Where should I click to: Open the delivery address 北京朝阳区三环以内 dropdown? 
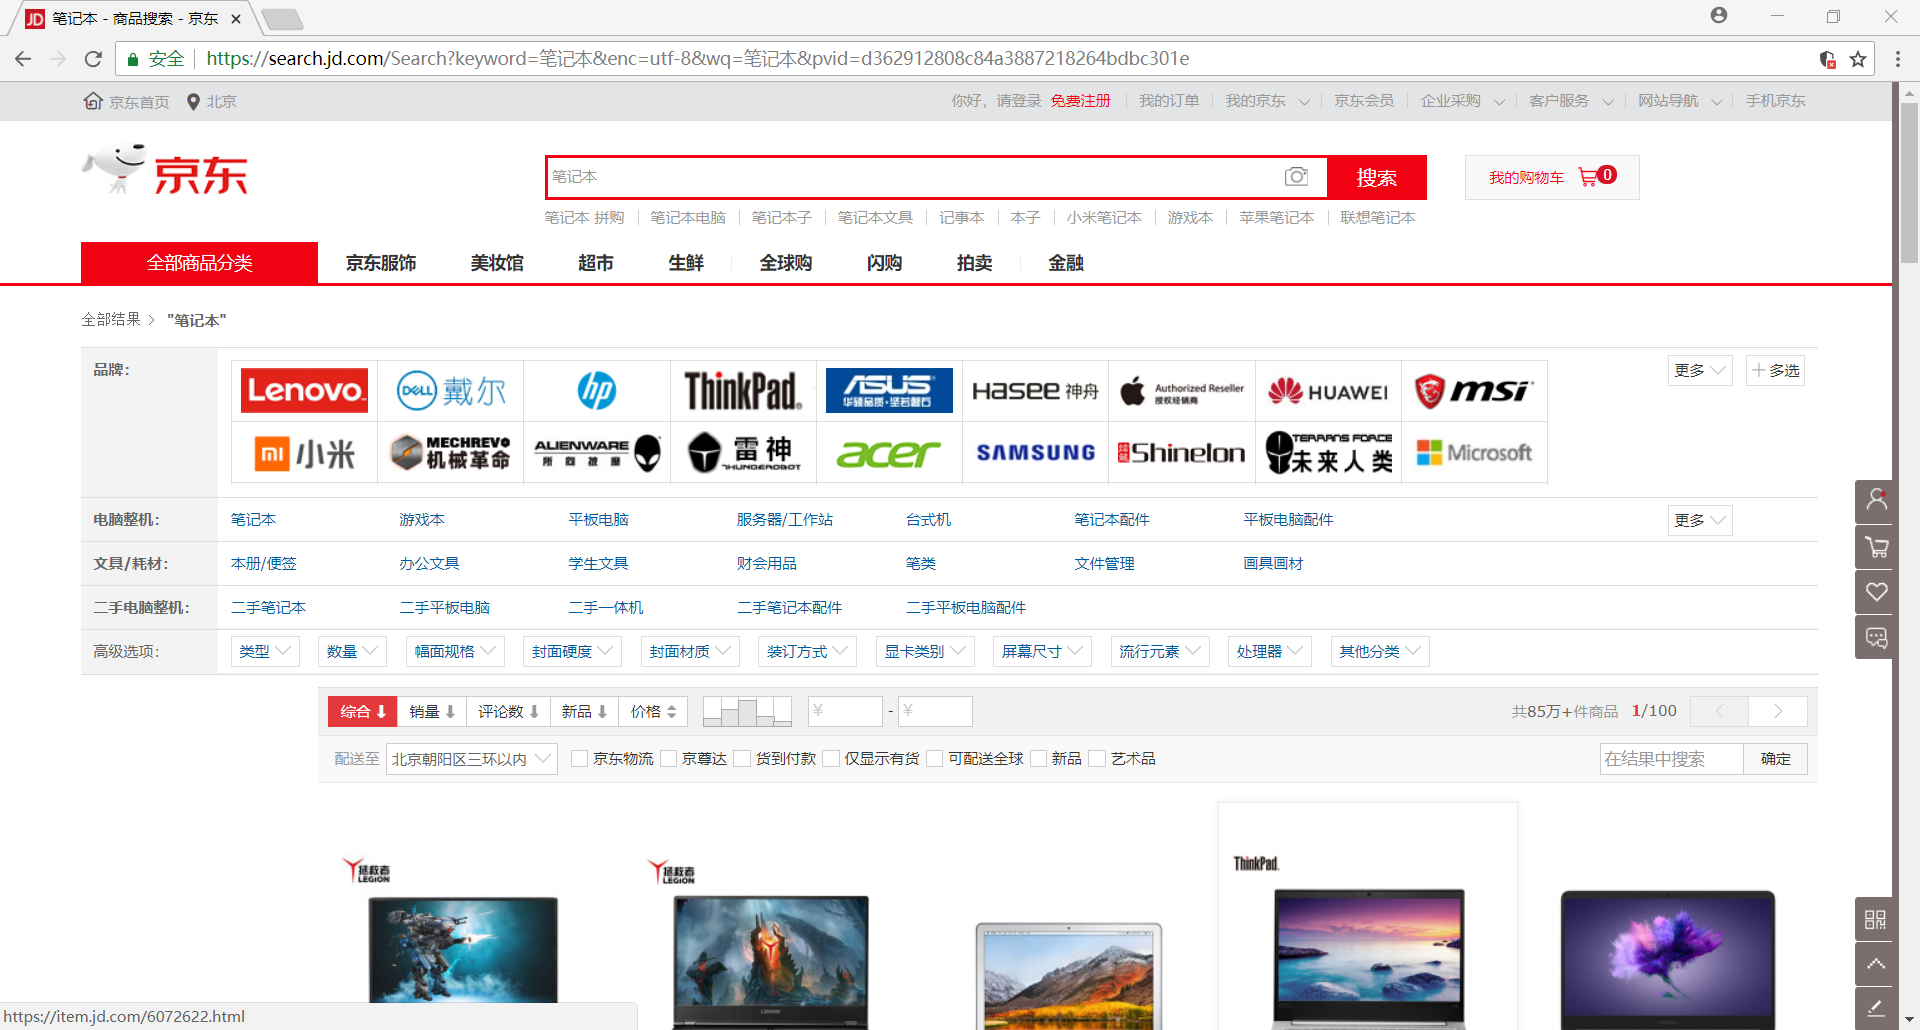coord(472,759)
